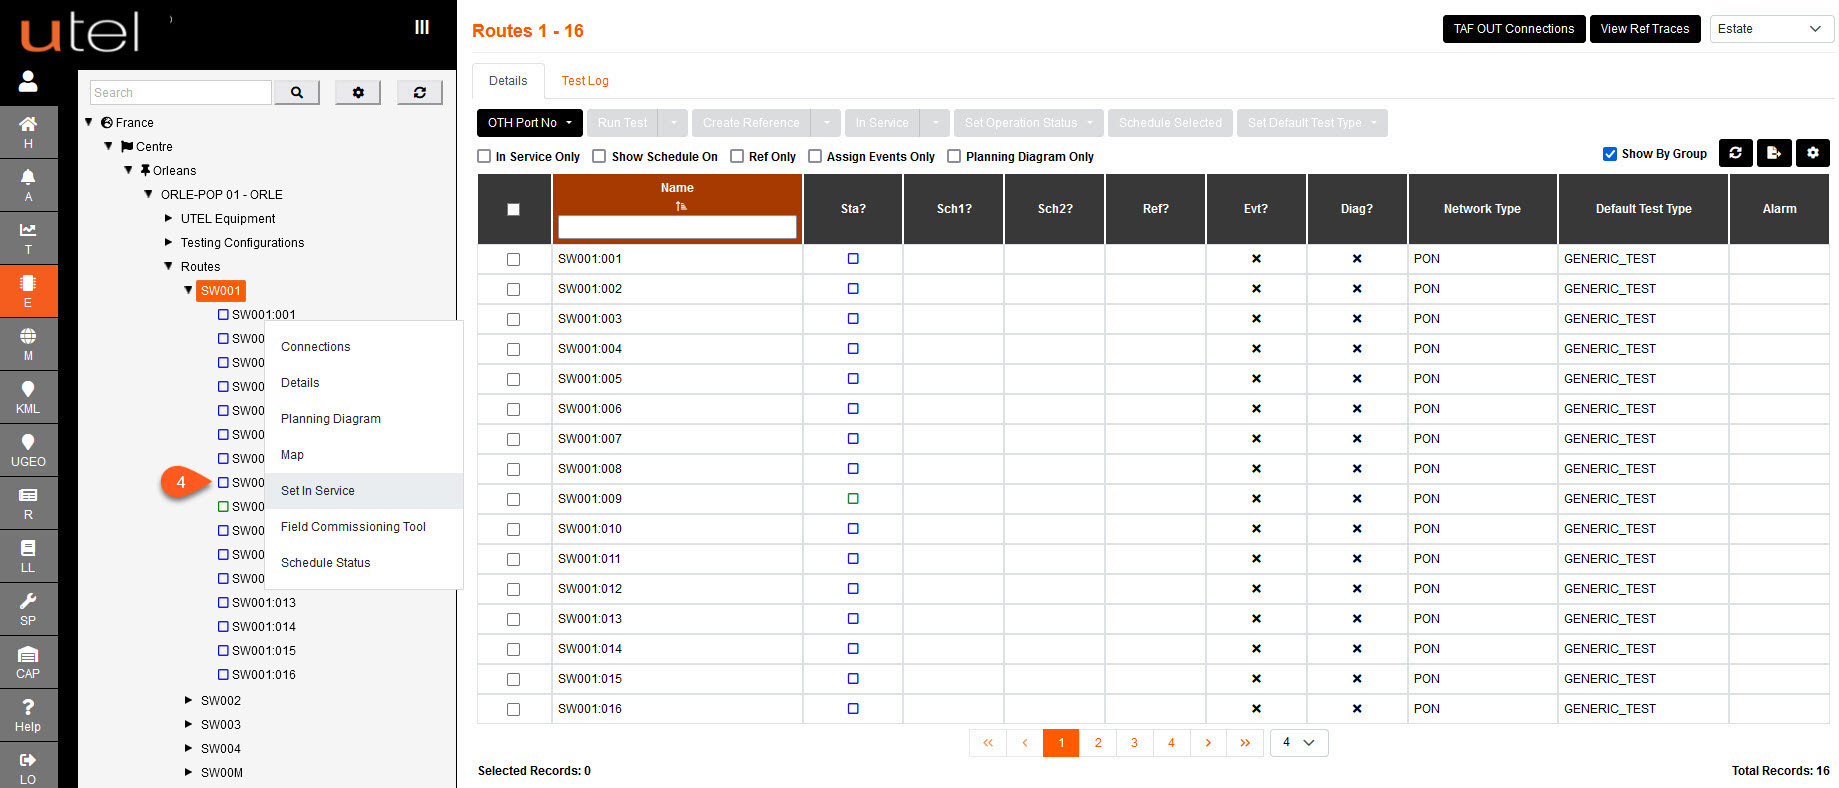Click the status square for SW001:009
The height and width of the screenshot is (788, 1839).
pos(853,498)
